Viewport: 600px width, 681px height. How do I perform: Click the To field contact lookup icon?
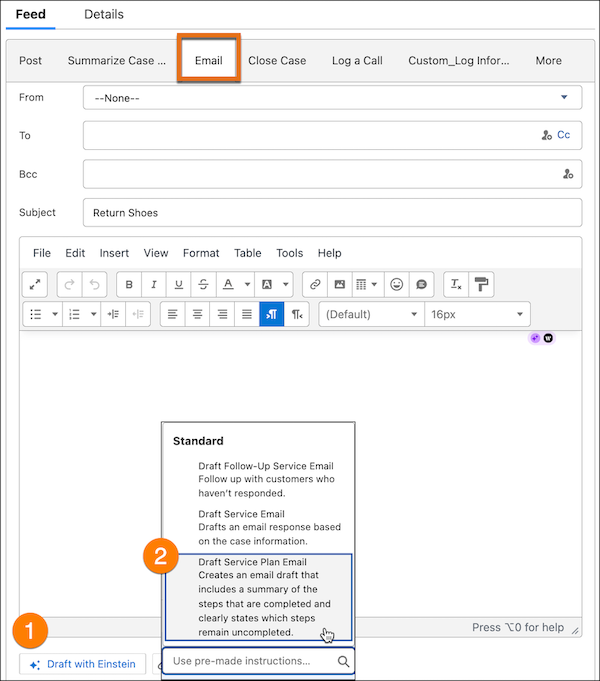547,135
